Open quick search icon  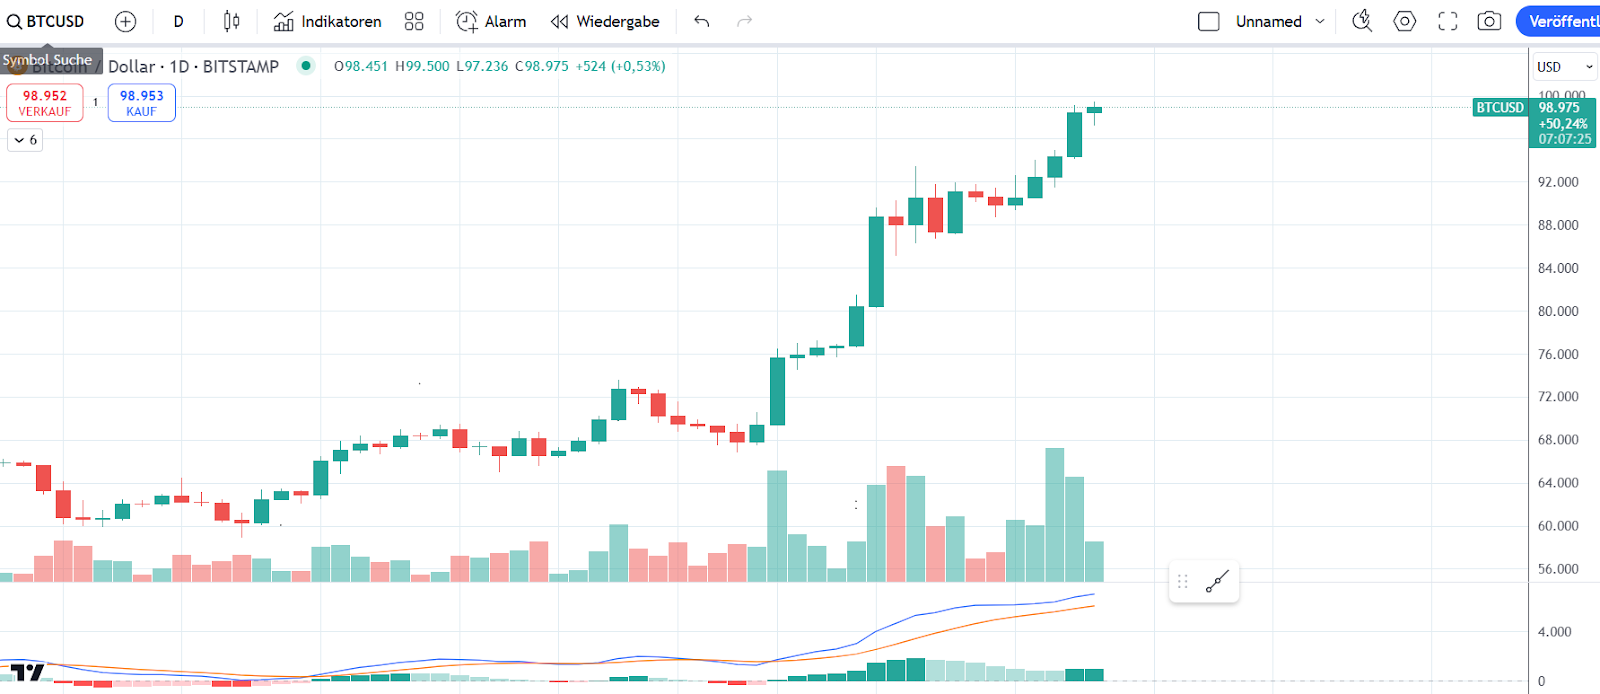pos(1362,21)
